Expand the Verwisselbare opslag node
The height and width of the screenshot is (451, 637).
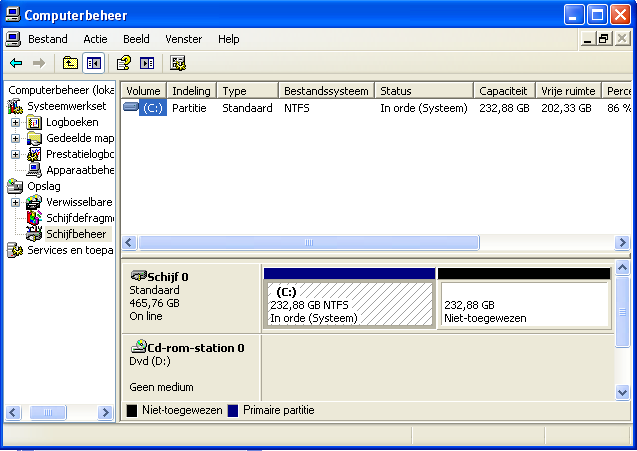pos(15,202)
